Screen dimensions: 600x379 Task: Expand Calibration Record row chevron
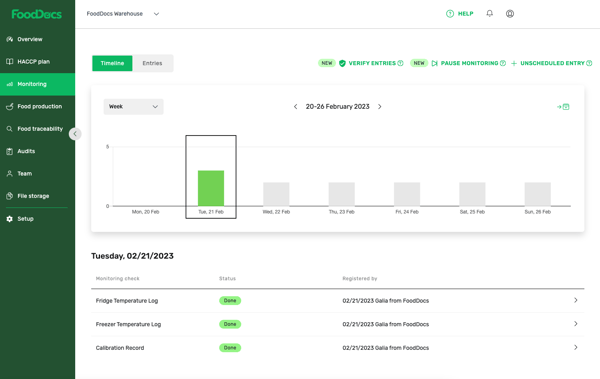pos(576,347)
